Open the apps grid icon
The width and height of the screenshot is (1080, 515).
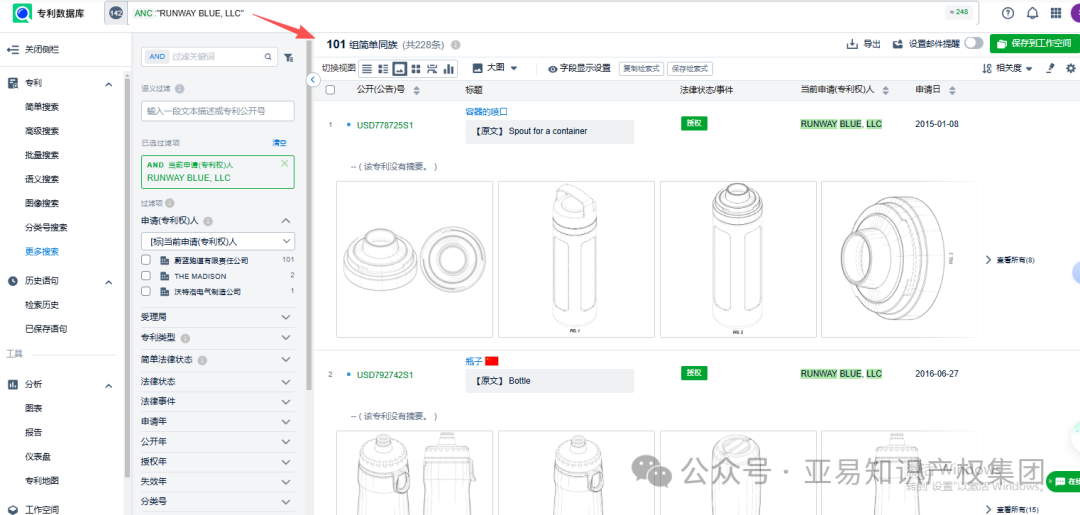click(x=1056, y=13)
